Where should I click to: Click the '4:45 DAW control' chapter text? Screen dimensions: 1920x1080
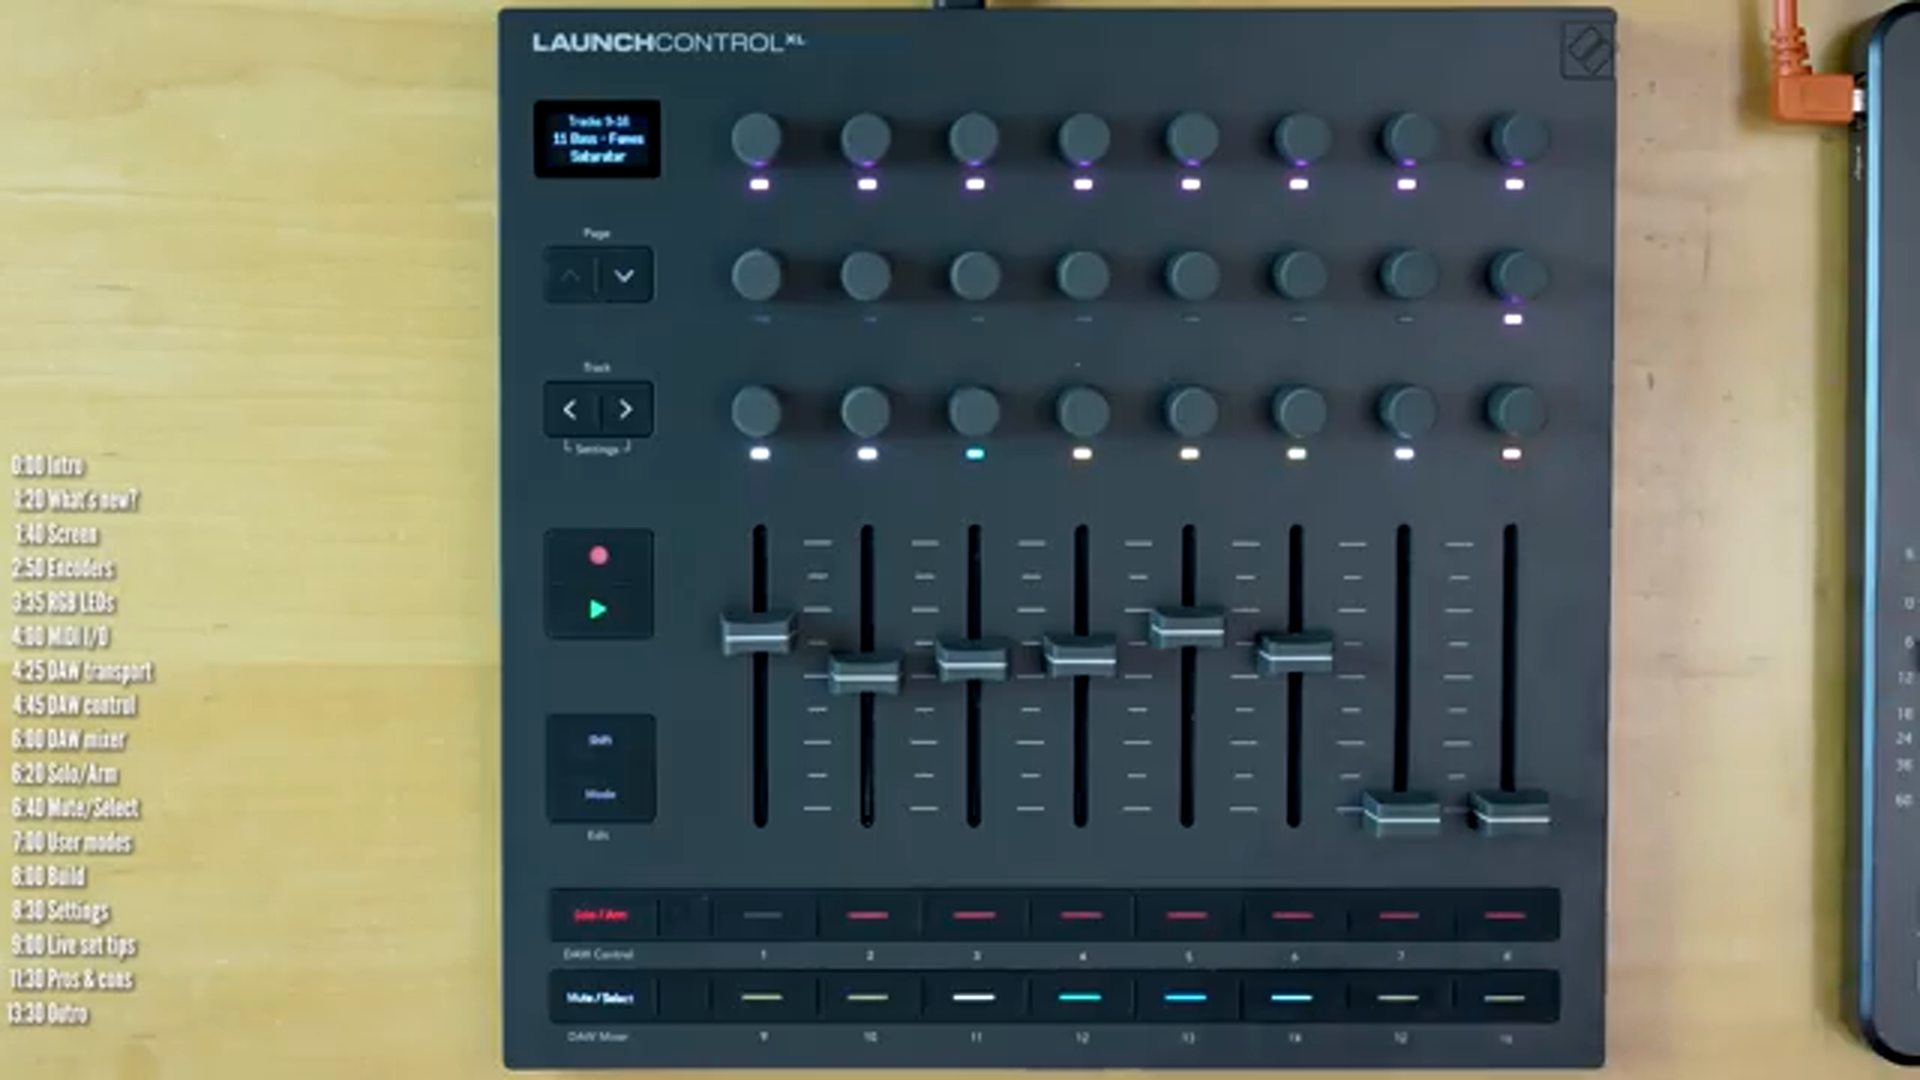tap(74, 705)
